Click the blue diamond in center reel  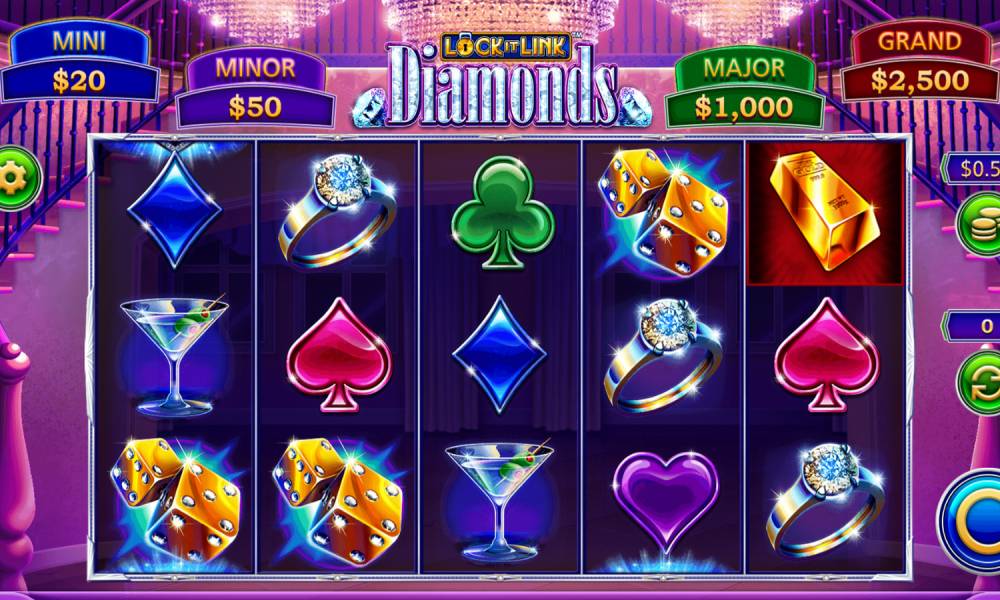499,354
